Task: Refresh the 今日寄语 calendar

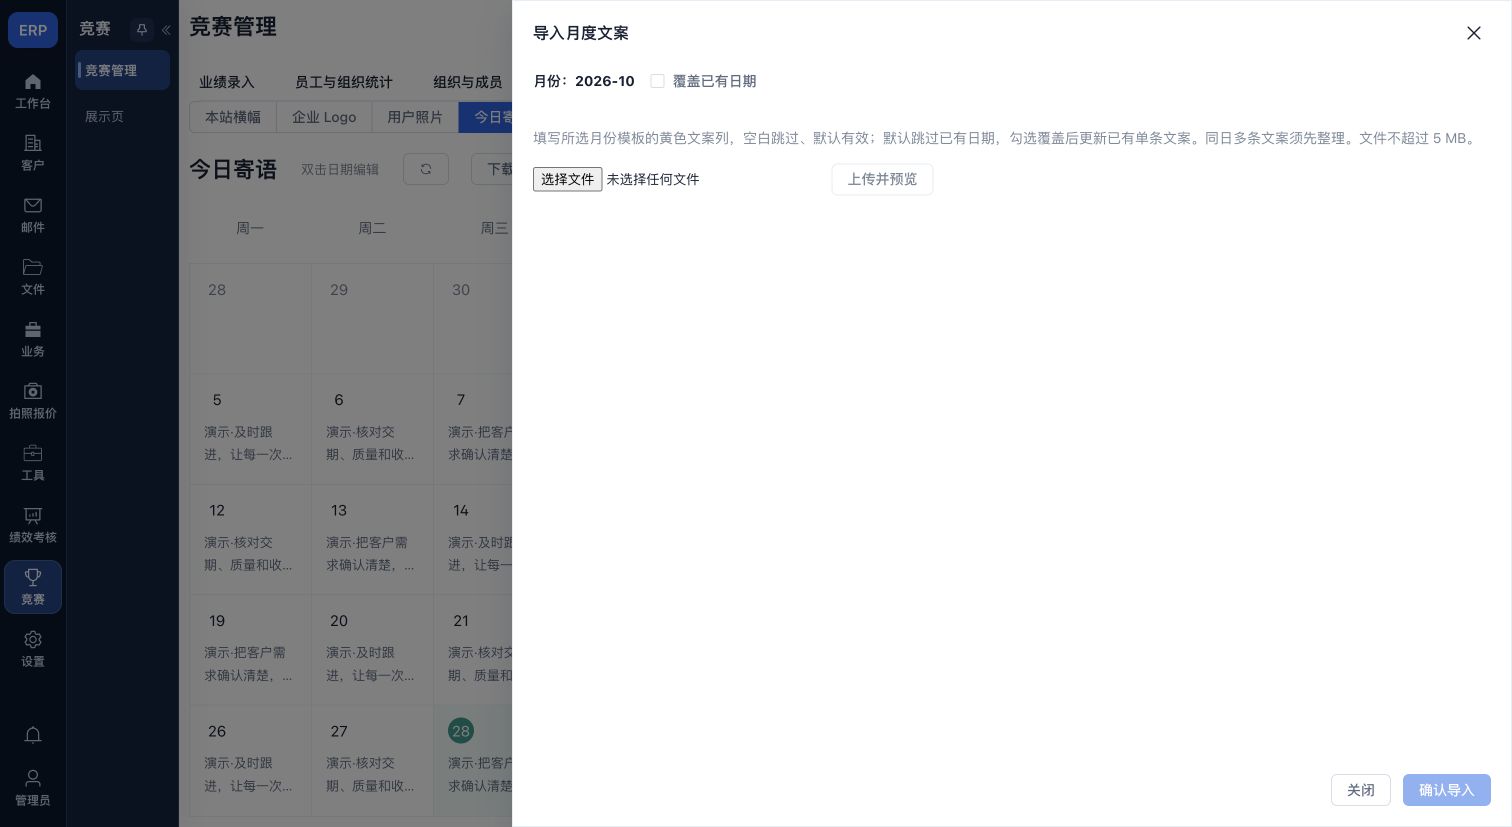Action: click(x=426, y=169)
